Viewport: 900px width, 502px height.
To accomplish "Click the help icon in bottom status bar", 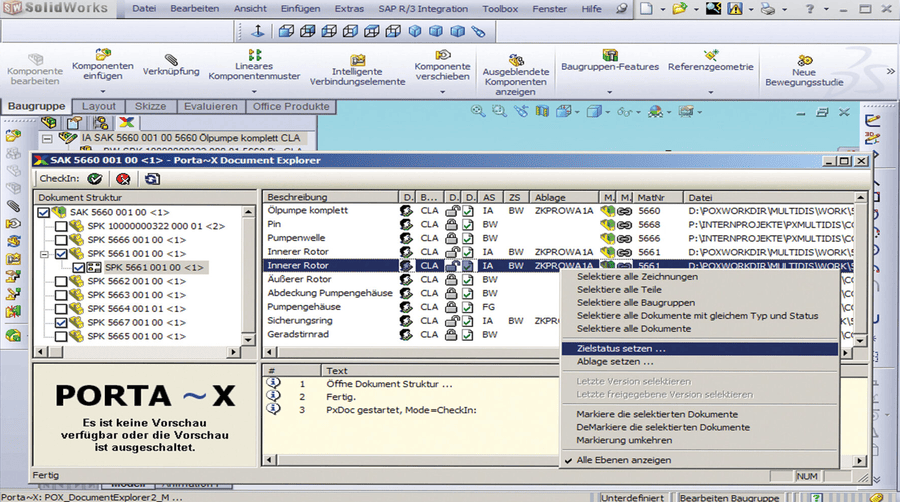I will coord(816,497).
